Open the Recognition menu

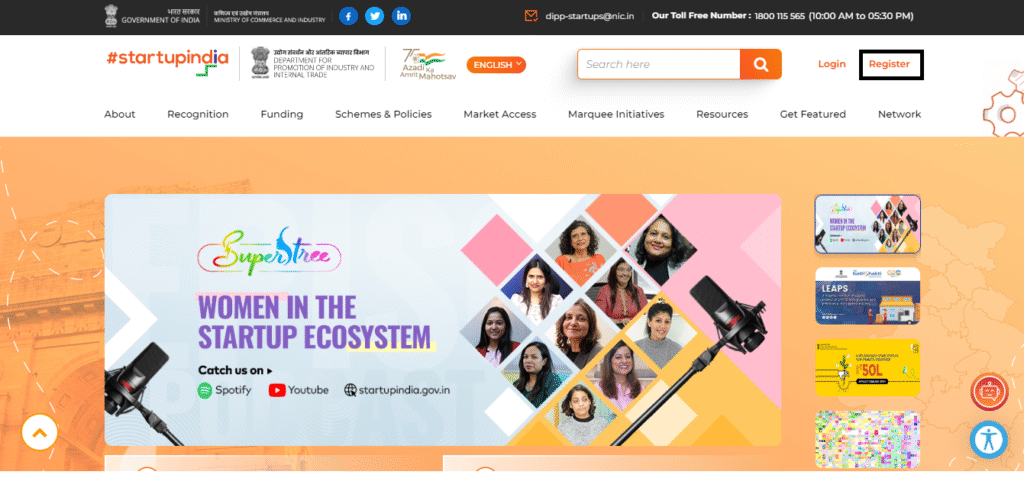click(198, 114)
